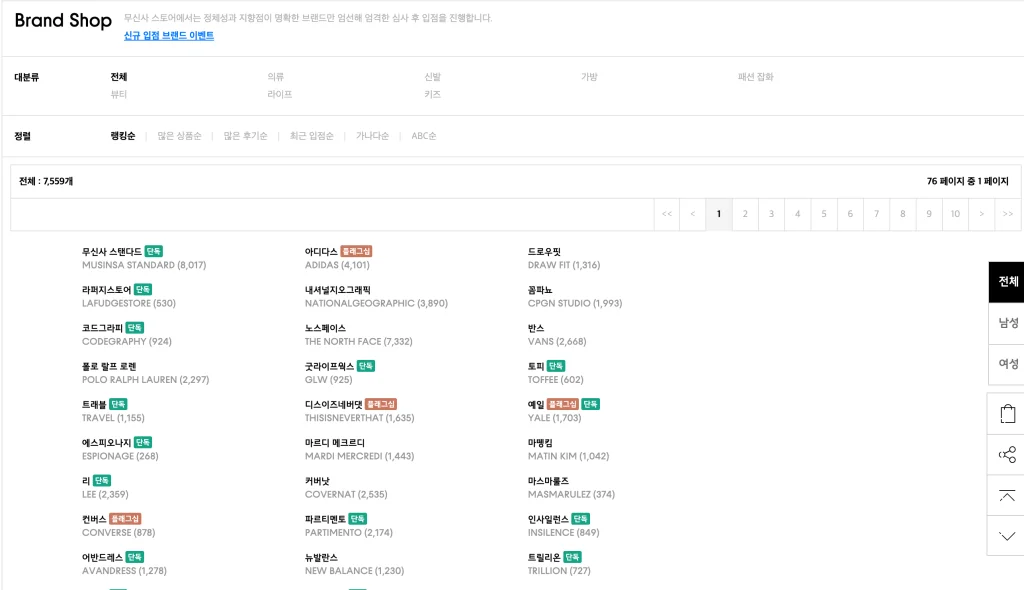The width and height of the screenshot is (1024, 590).
Task: Sort brands by ABC순
Action: pyautogui.click(x=423, y=136)
